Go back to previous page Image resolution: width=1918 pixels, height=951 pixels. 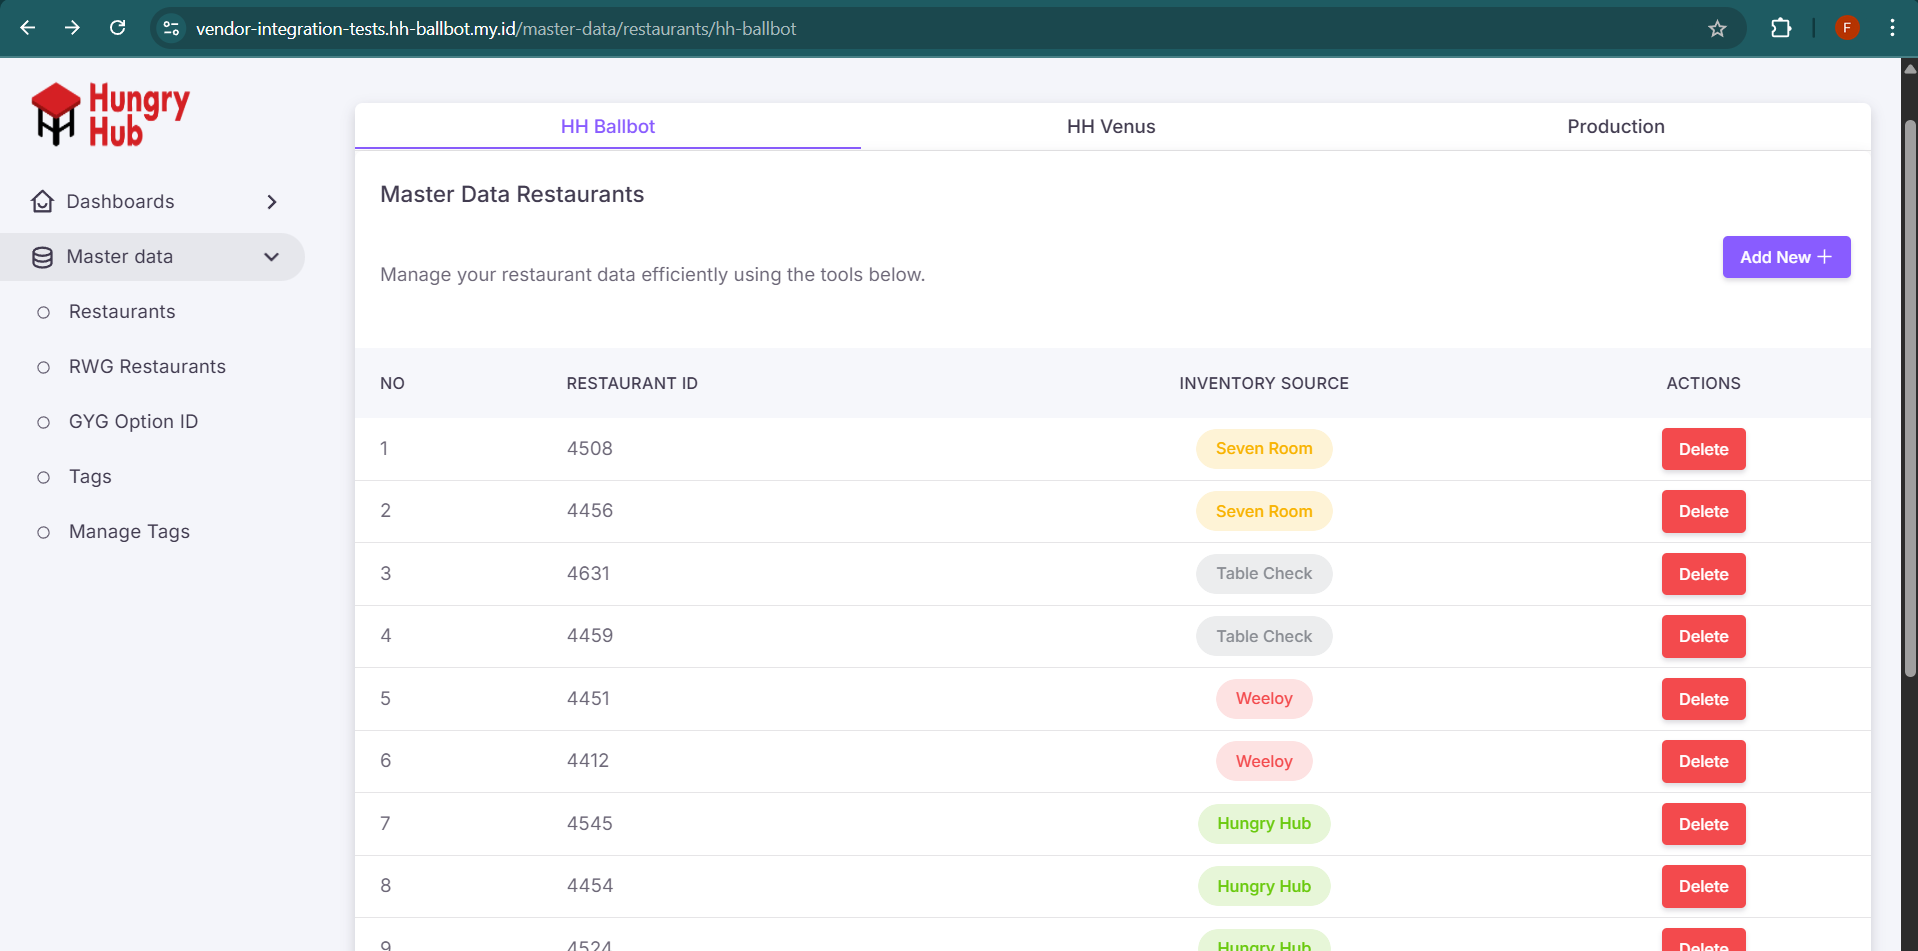tap(28, 28)
